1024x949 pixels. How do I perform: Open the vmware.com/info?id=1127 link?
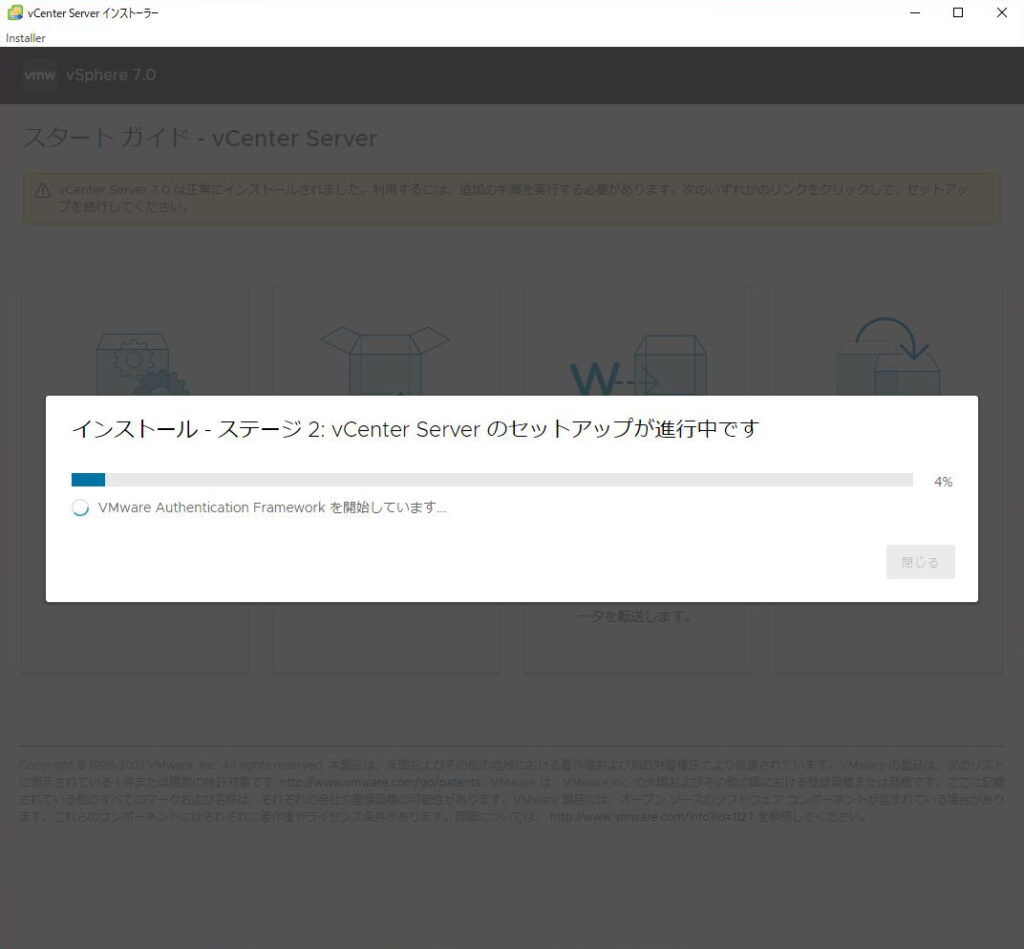[x=651, y=816]
